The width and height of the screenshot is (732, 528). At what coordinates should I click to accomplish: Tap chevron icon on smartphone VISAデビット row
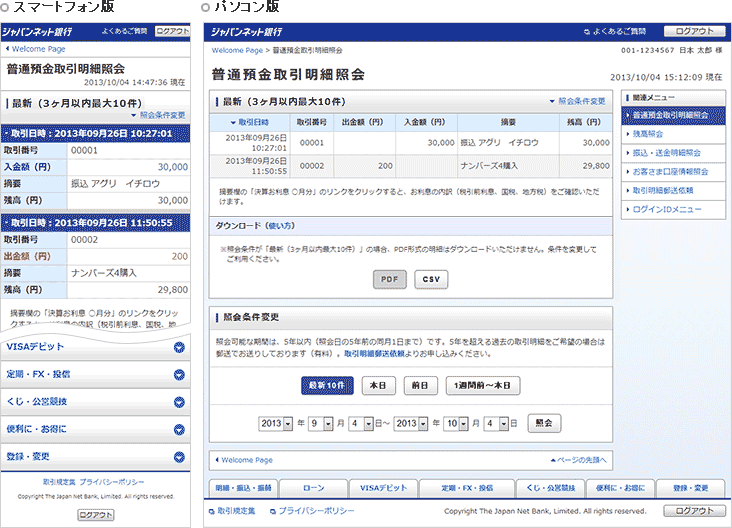click(x=179, y=348)
